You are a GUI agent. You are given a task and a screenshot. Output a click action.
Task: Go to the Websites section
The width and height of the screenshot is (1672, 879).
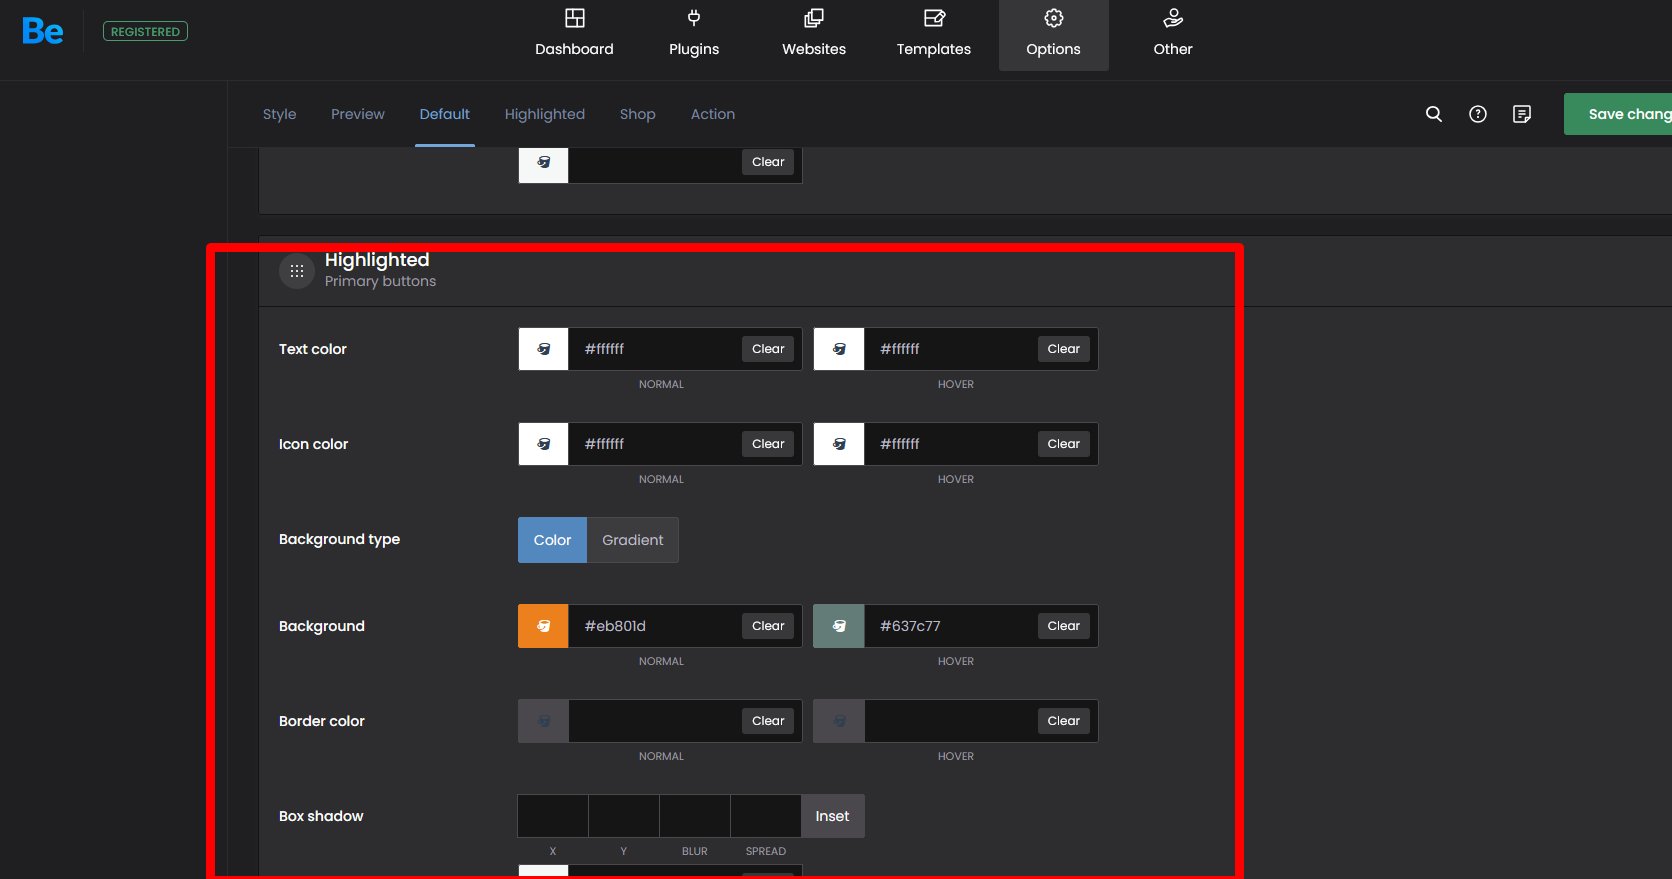tap(814, 34)
